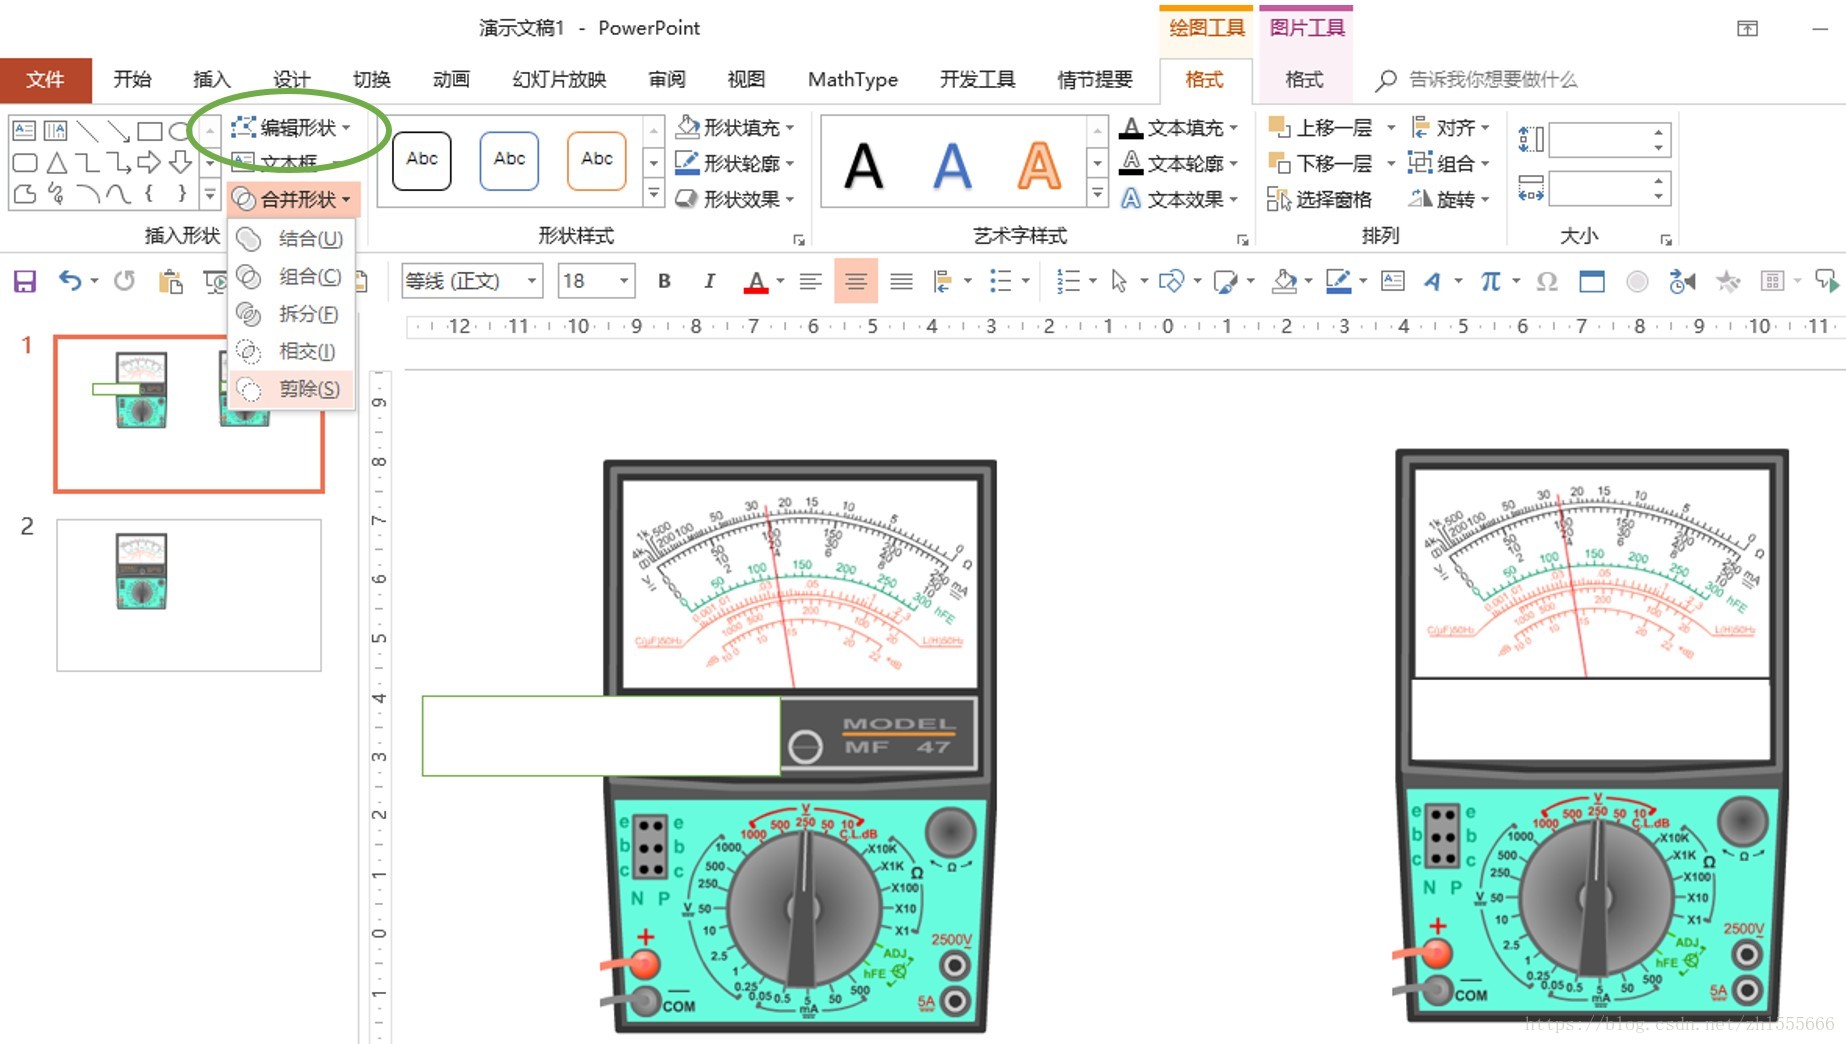Switch to the Animations (动画) tab
Viewport: 1846px width, 1044px height.
click(x=451, y=80)
